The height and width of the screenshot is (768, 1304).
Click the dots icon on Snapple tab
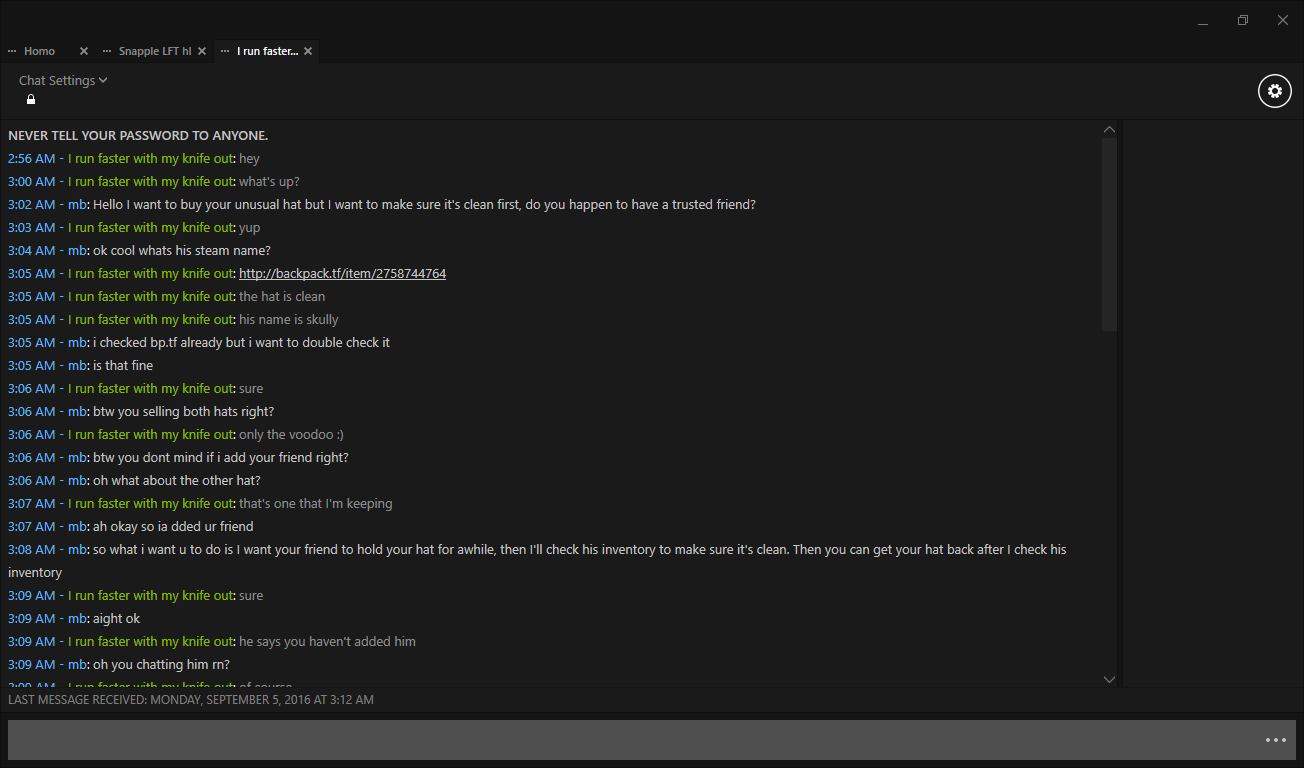[107, 51]
